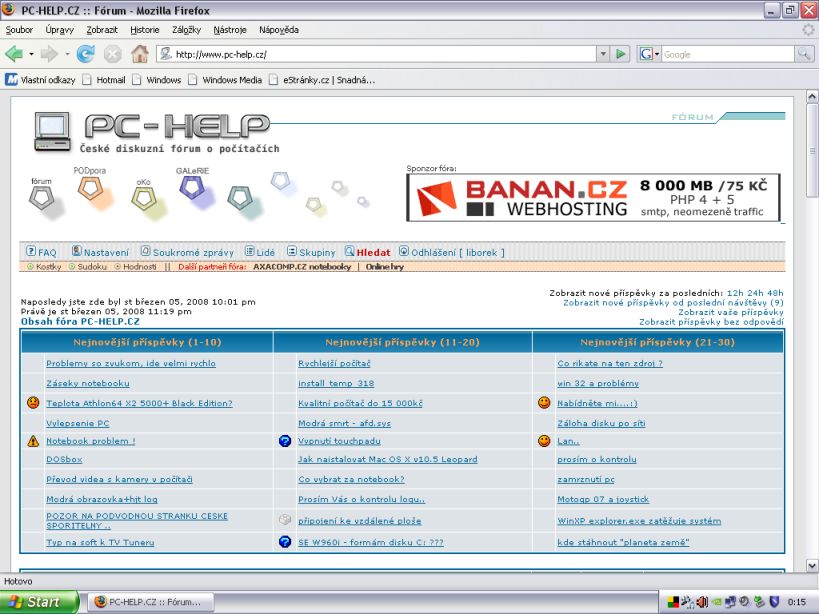Click the teal unlabeled pentagon icon
Screen dimensions: 819x614
(x=240, y=197)
